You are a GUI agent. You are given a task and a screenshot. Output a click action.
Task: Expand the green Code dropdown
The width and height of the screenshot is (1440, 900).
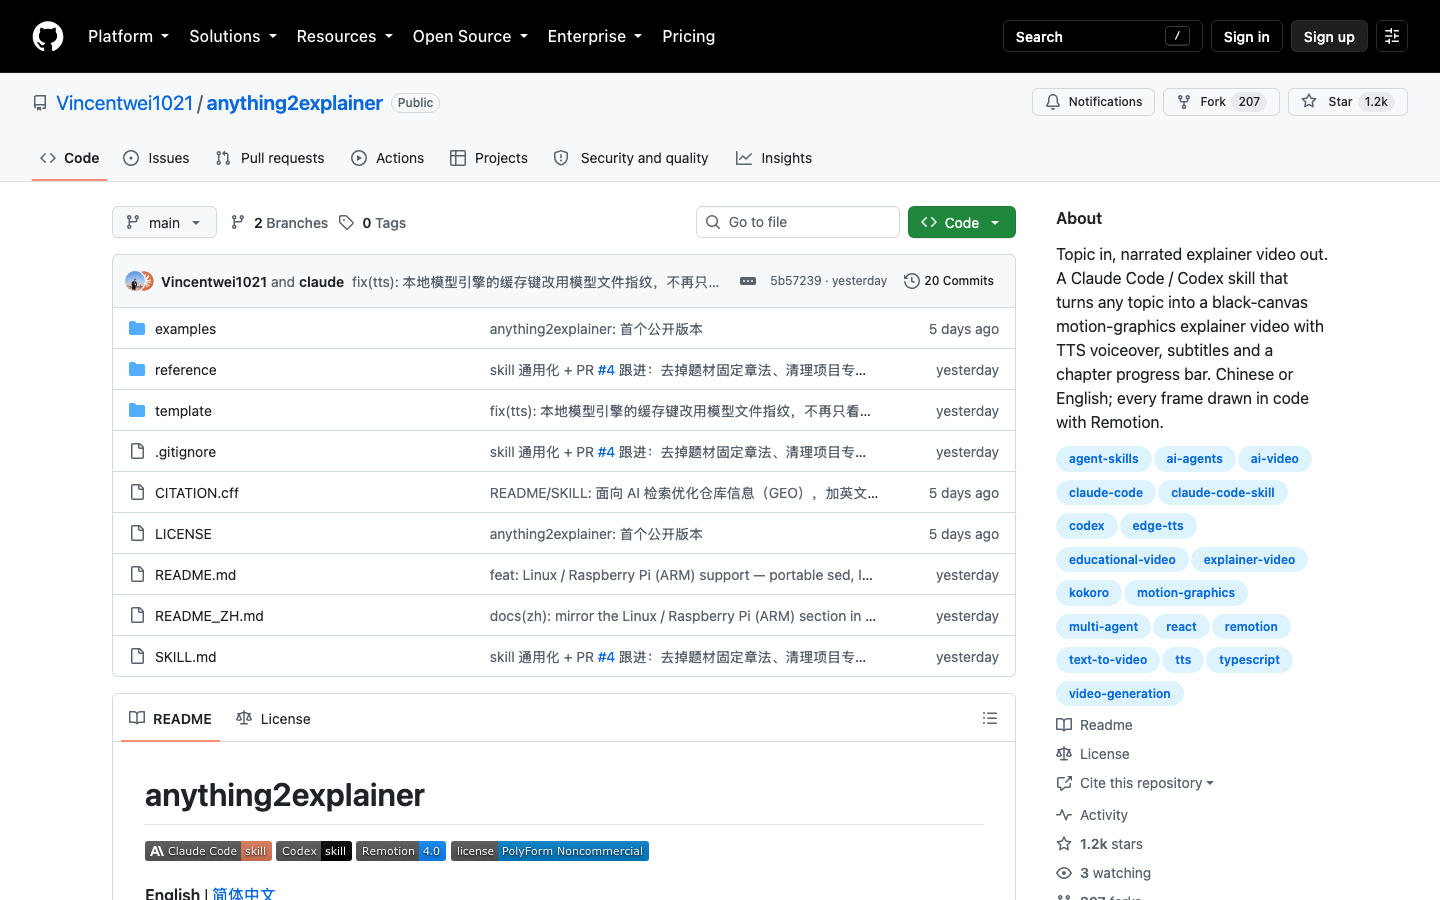coord(962,222)
